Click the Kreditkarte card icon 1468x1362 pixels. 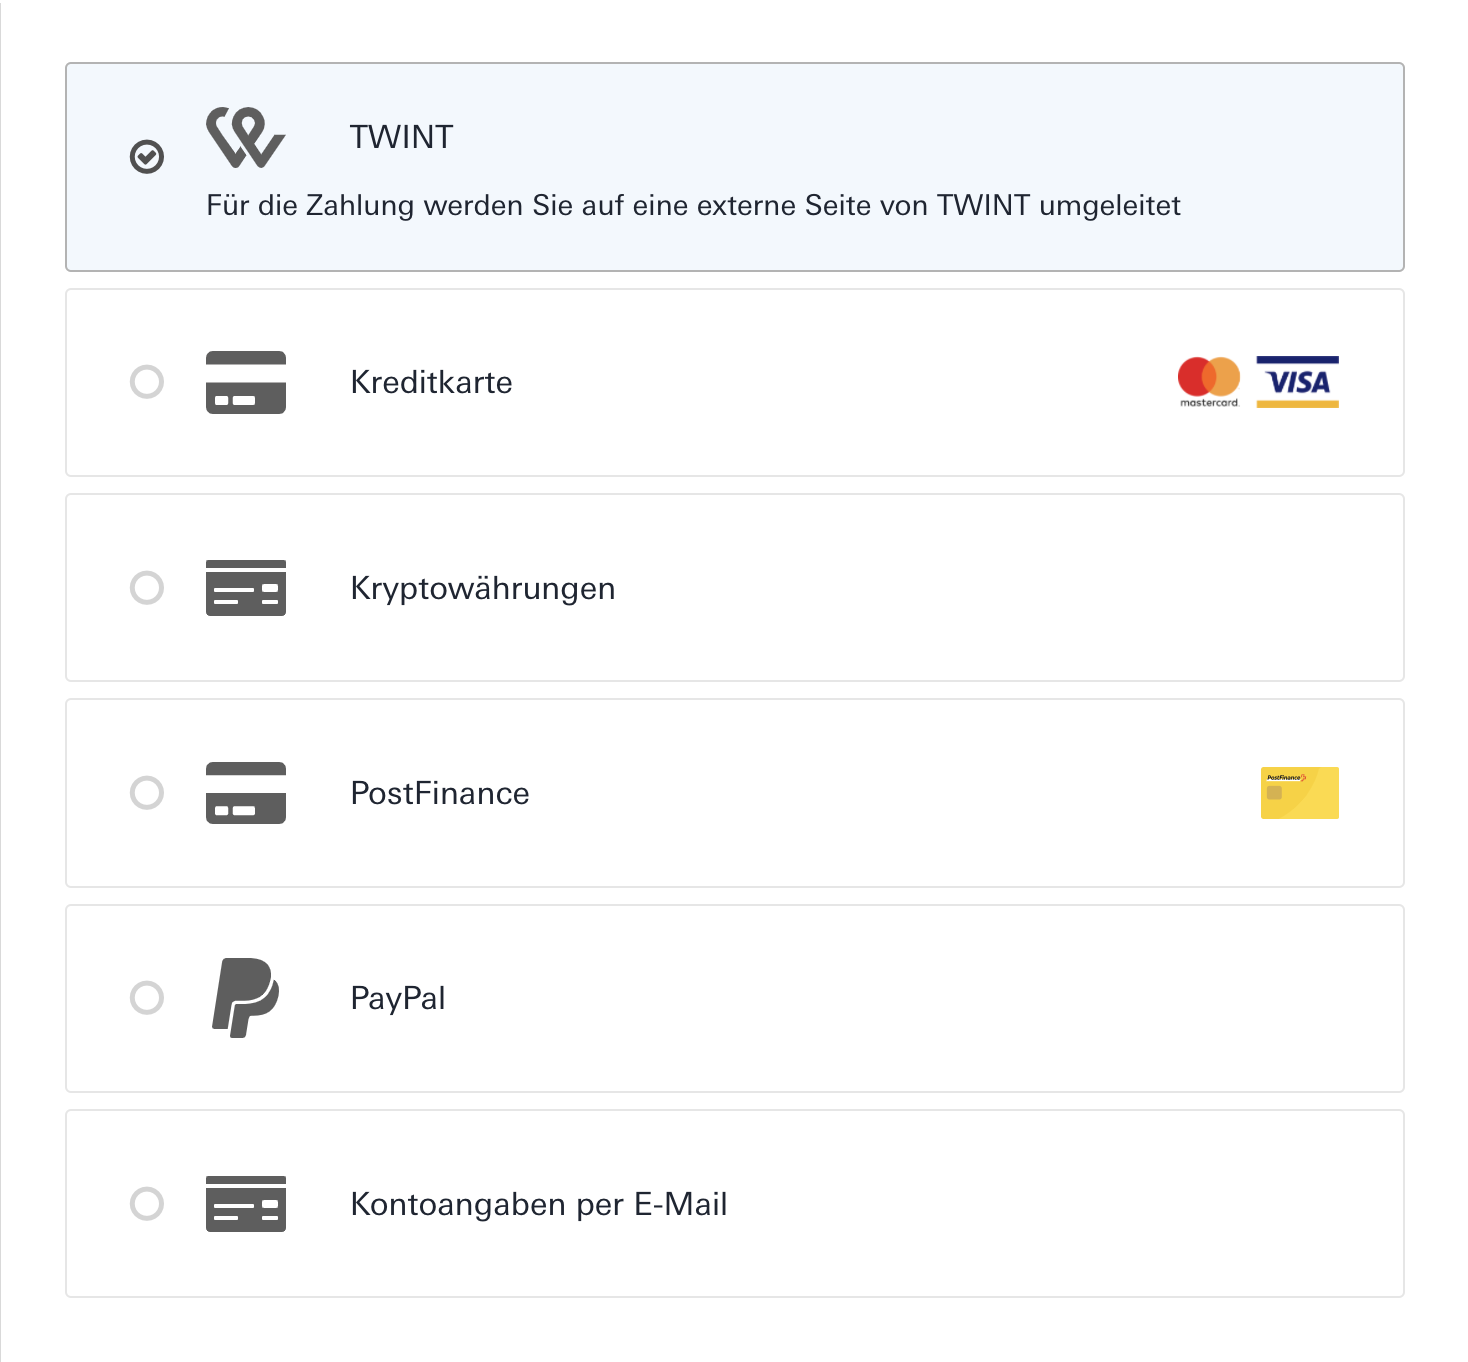pos(246,382)
